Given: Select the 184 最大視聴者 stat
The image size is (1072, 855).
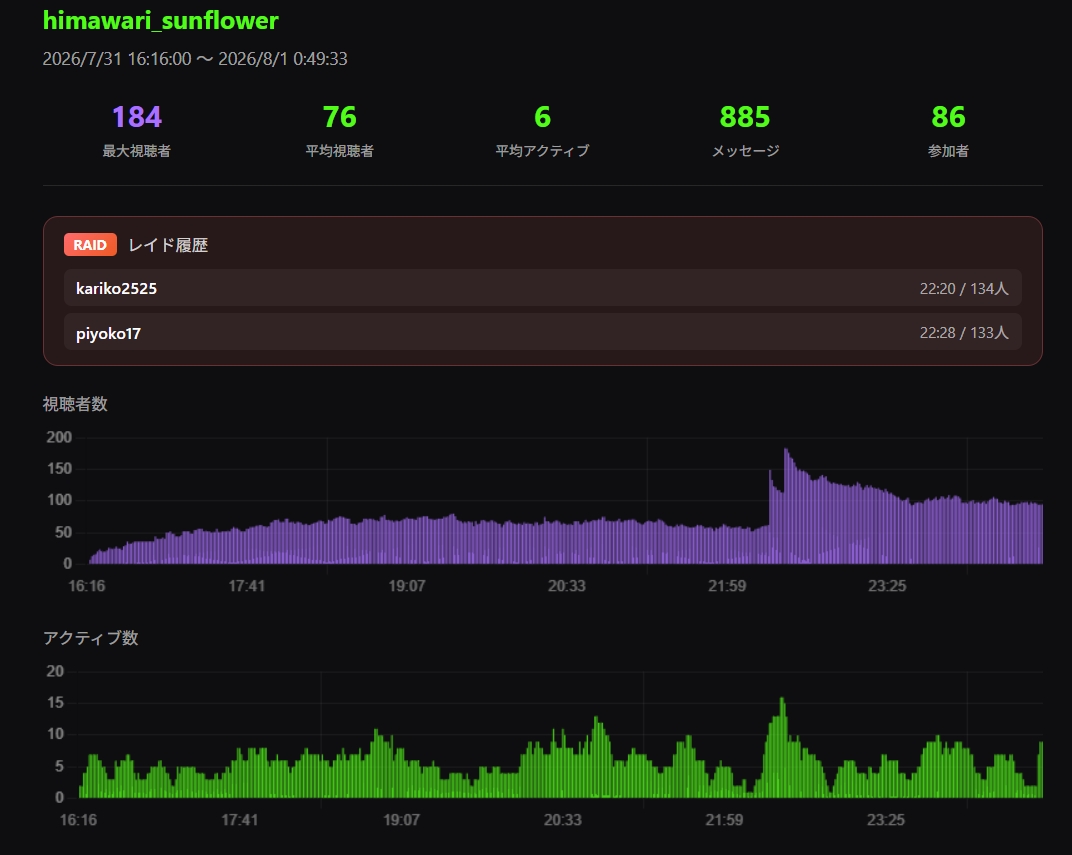Looking at the screenshot, I should click(x=137, y=130).
